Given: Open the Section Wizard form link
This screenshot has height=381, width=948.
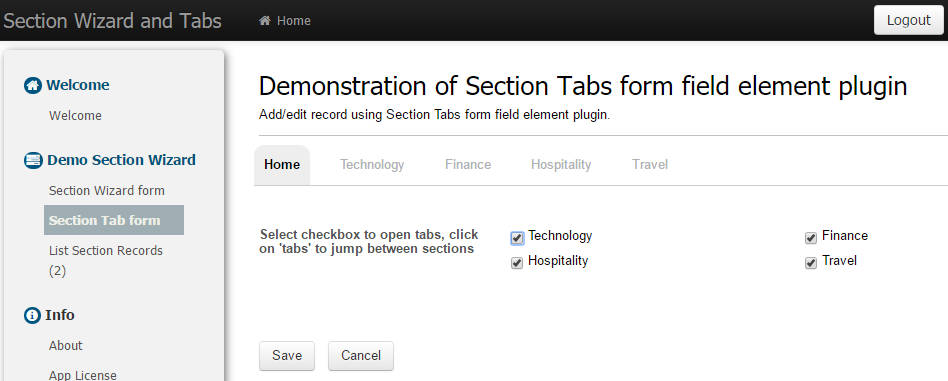Looking at the screenshot, I should (x=106, y=190).
